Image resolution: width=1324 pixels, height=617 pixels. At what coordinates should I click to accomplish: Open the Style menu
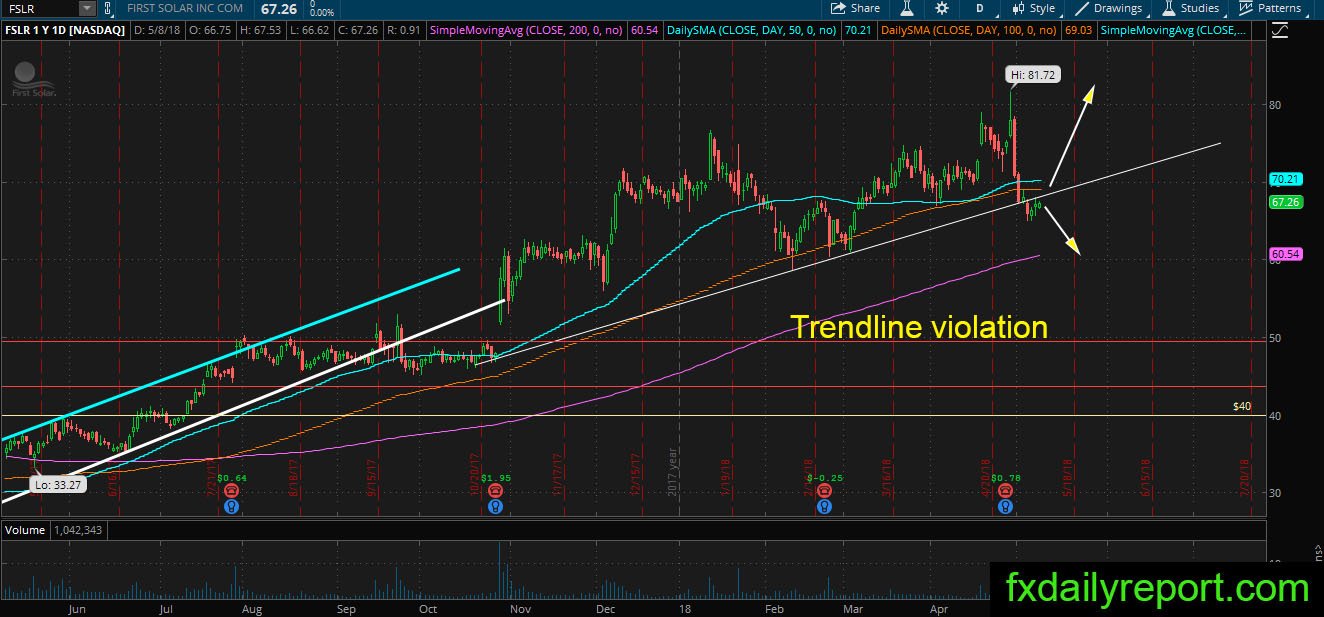(x=1034, y=8)
